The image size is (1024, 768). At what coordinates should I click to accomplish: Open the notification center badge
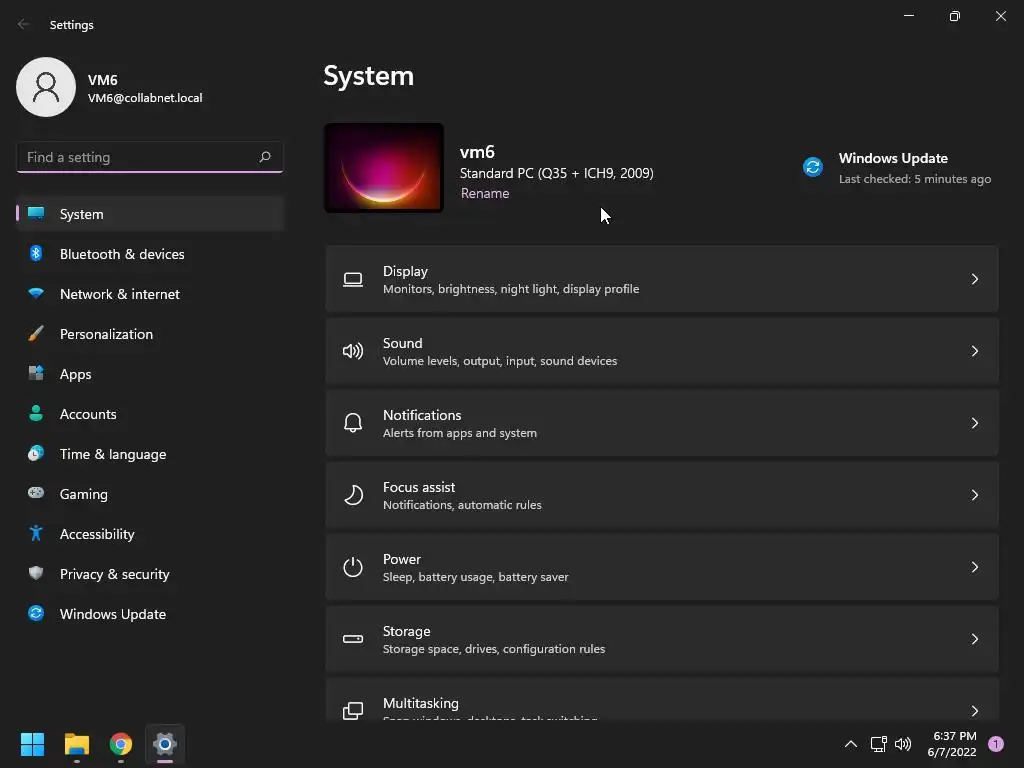[x=996, y=744]
